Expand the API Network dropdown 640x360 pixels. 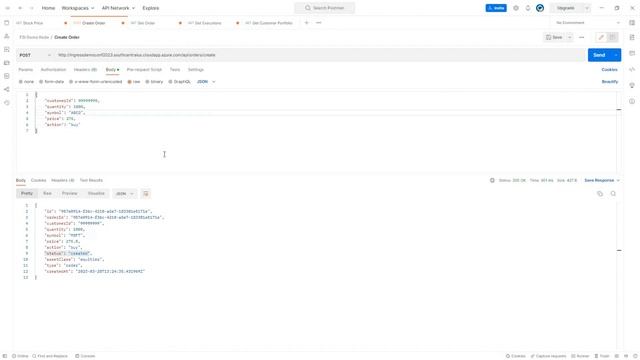tap(118, 8)
